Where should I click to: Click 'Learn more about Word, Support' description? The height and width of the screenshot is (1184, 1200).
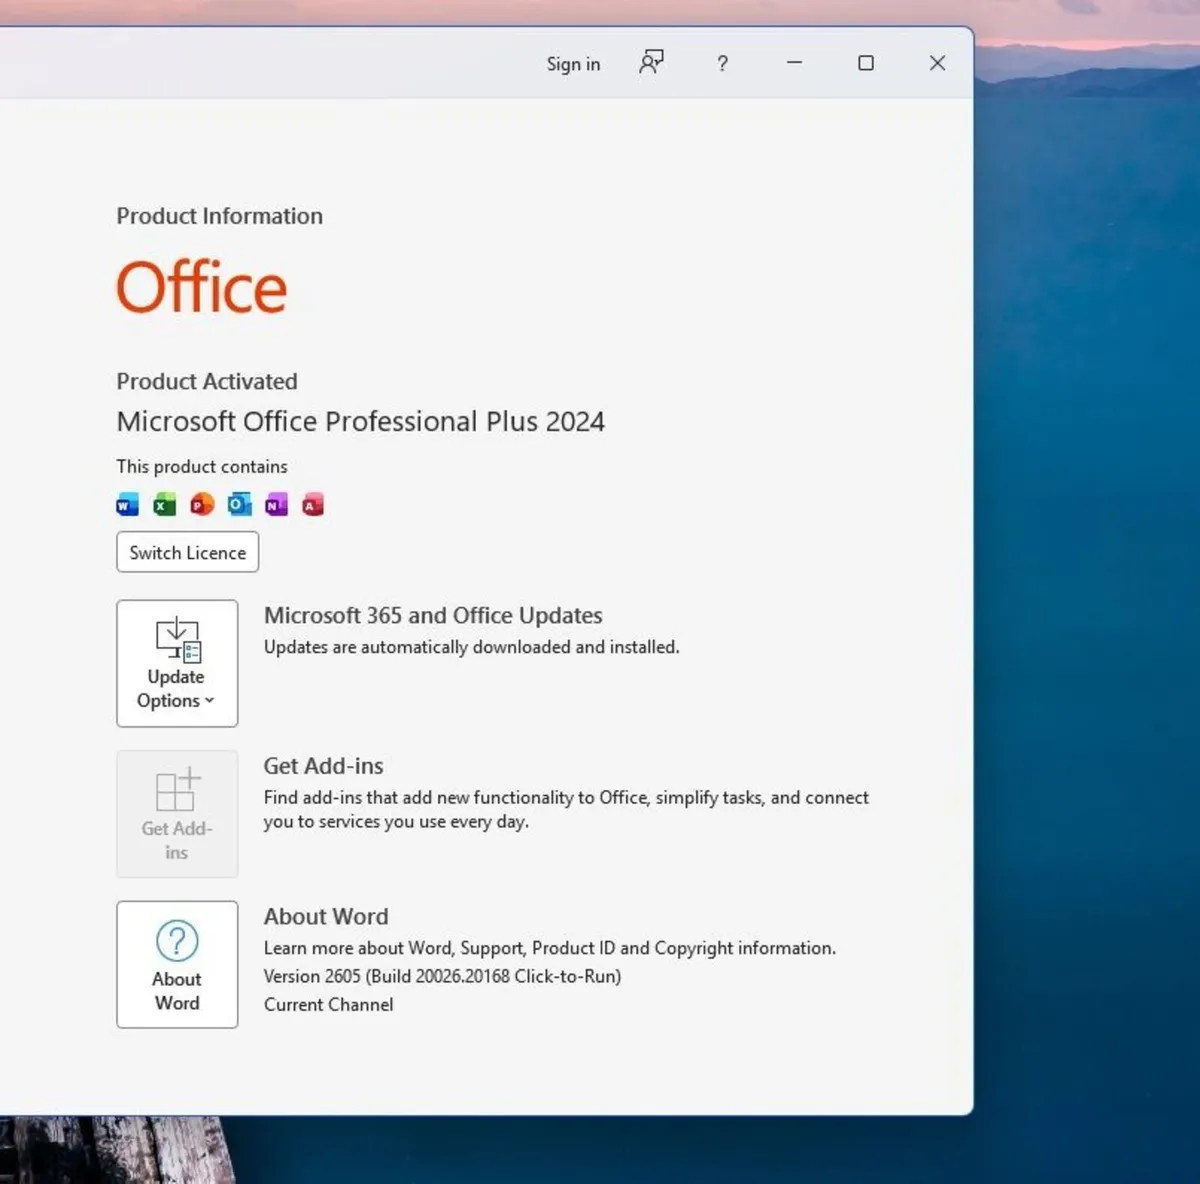coord(550,948)
